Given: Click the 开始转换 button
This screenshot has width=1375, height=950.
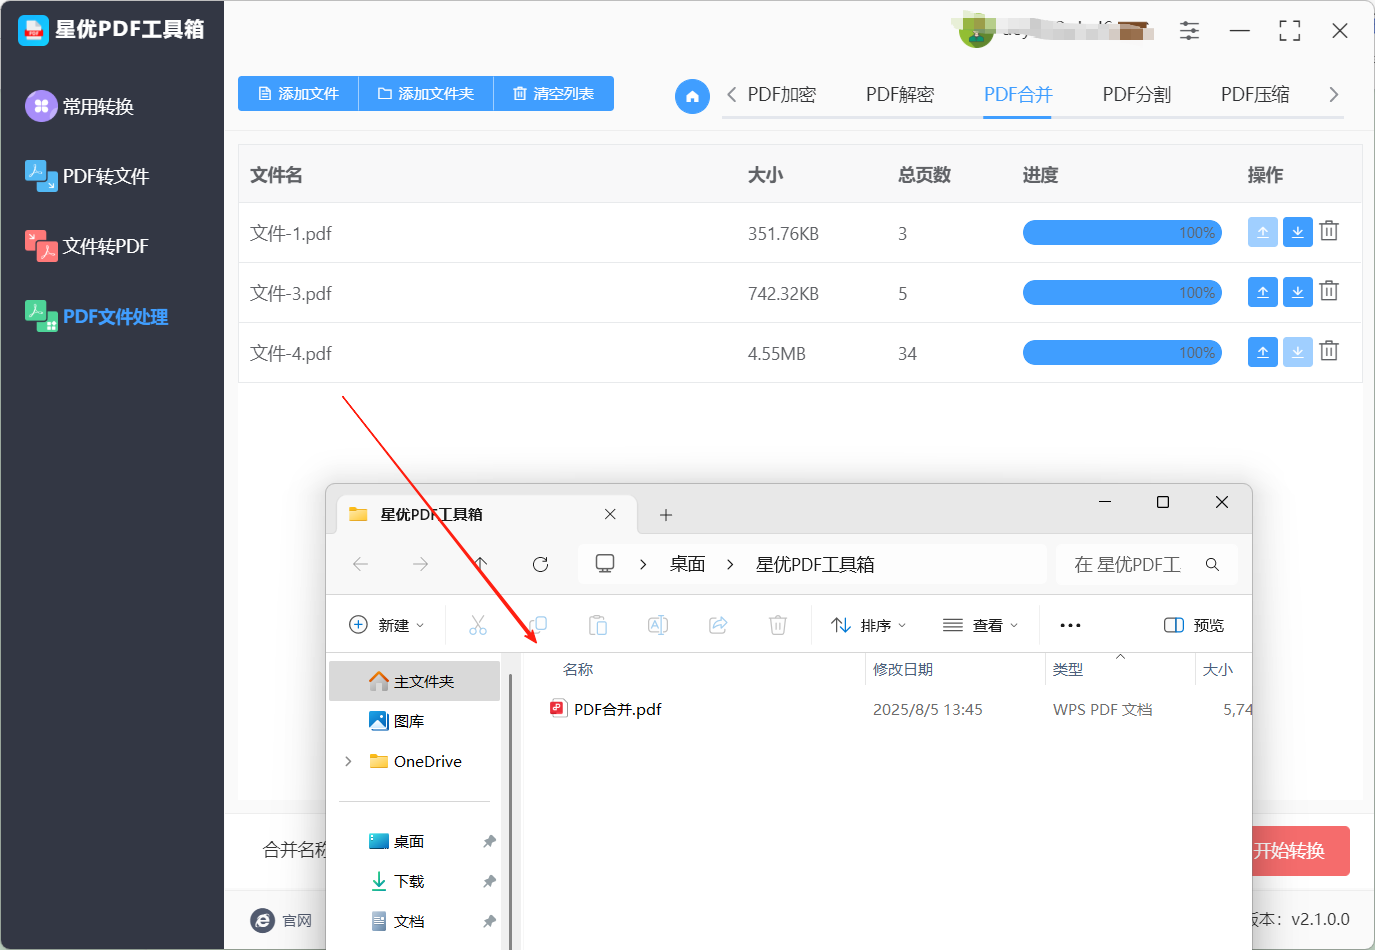Looking at the screenshot, I should 1300,851.
